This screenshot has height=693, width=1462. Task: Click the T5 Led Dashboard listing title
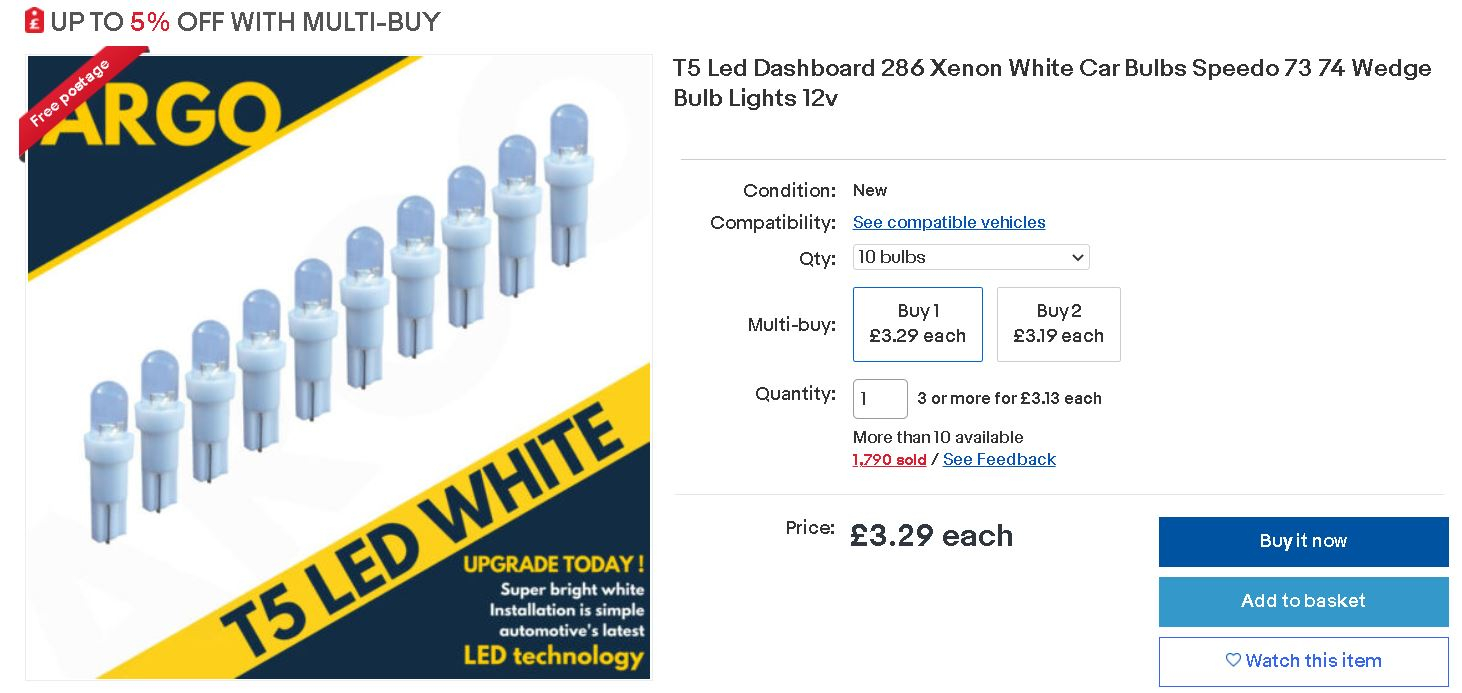pyautogui.click(x=1052, y=83)
